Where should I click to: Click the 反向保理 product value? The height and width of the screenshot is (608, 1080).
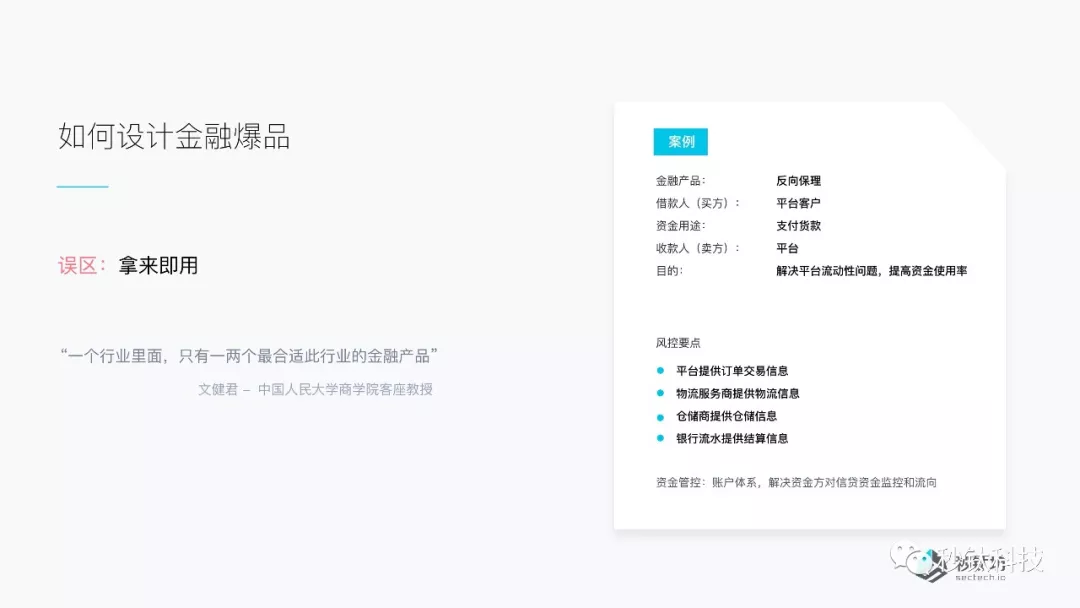pyautogui.click(x=798, y=181)
